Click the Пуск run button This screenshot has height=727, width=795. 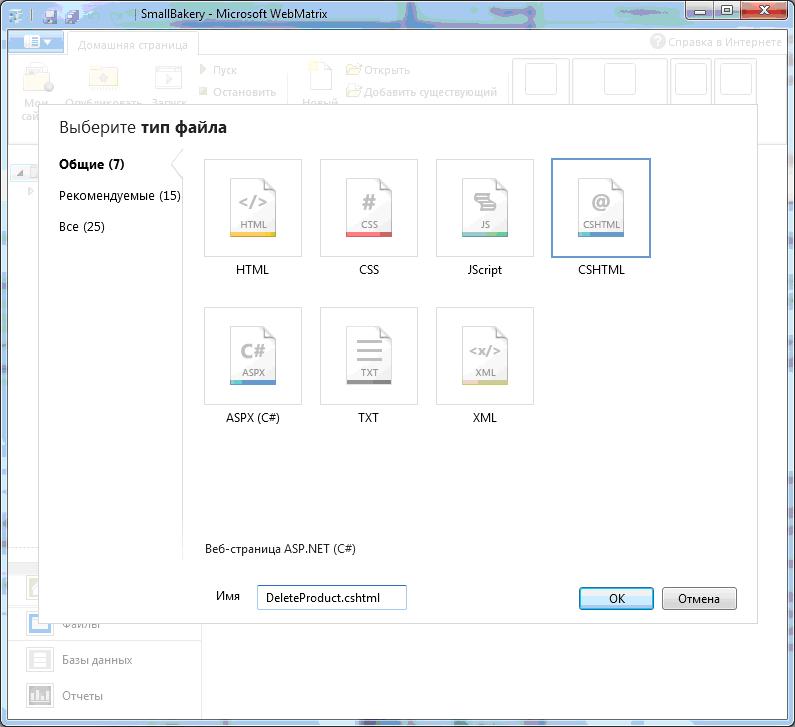[218, 70]
